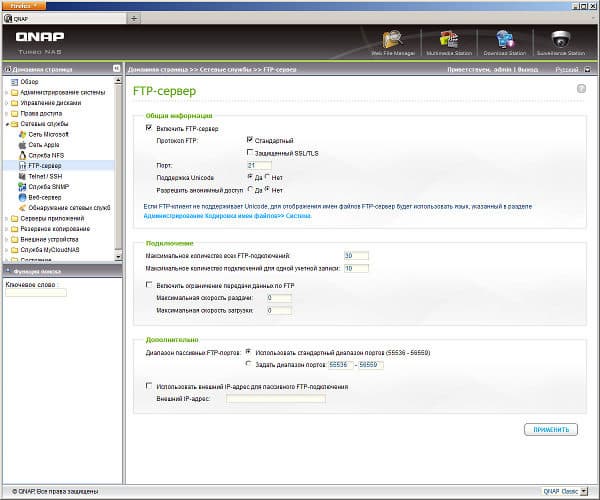Open the QNAP Classic theme dropdown

(x=584, y=491)
